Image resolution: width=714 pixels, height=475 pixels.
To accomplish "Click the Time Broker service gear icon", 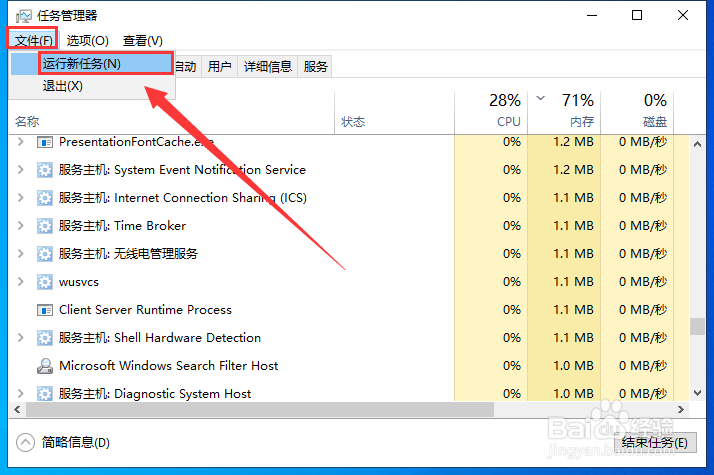I will [45, 226].
